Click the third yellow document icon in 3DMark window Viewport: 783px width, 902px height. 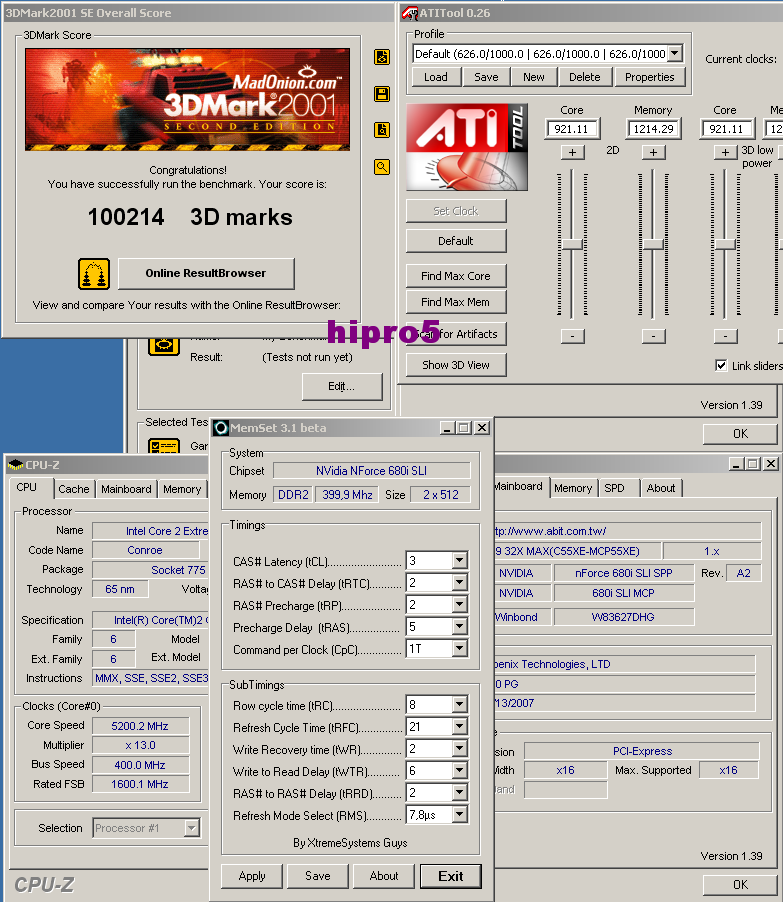pos(381,130)
